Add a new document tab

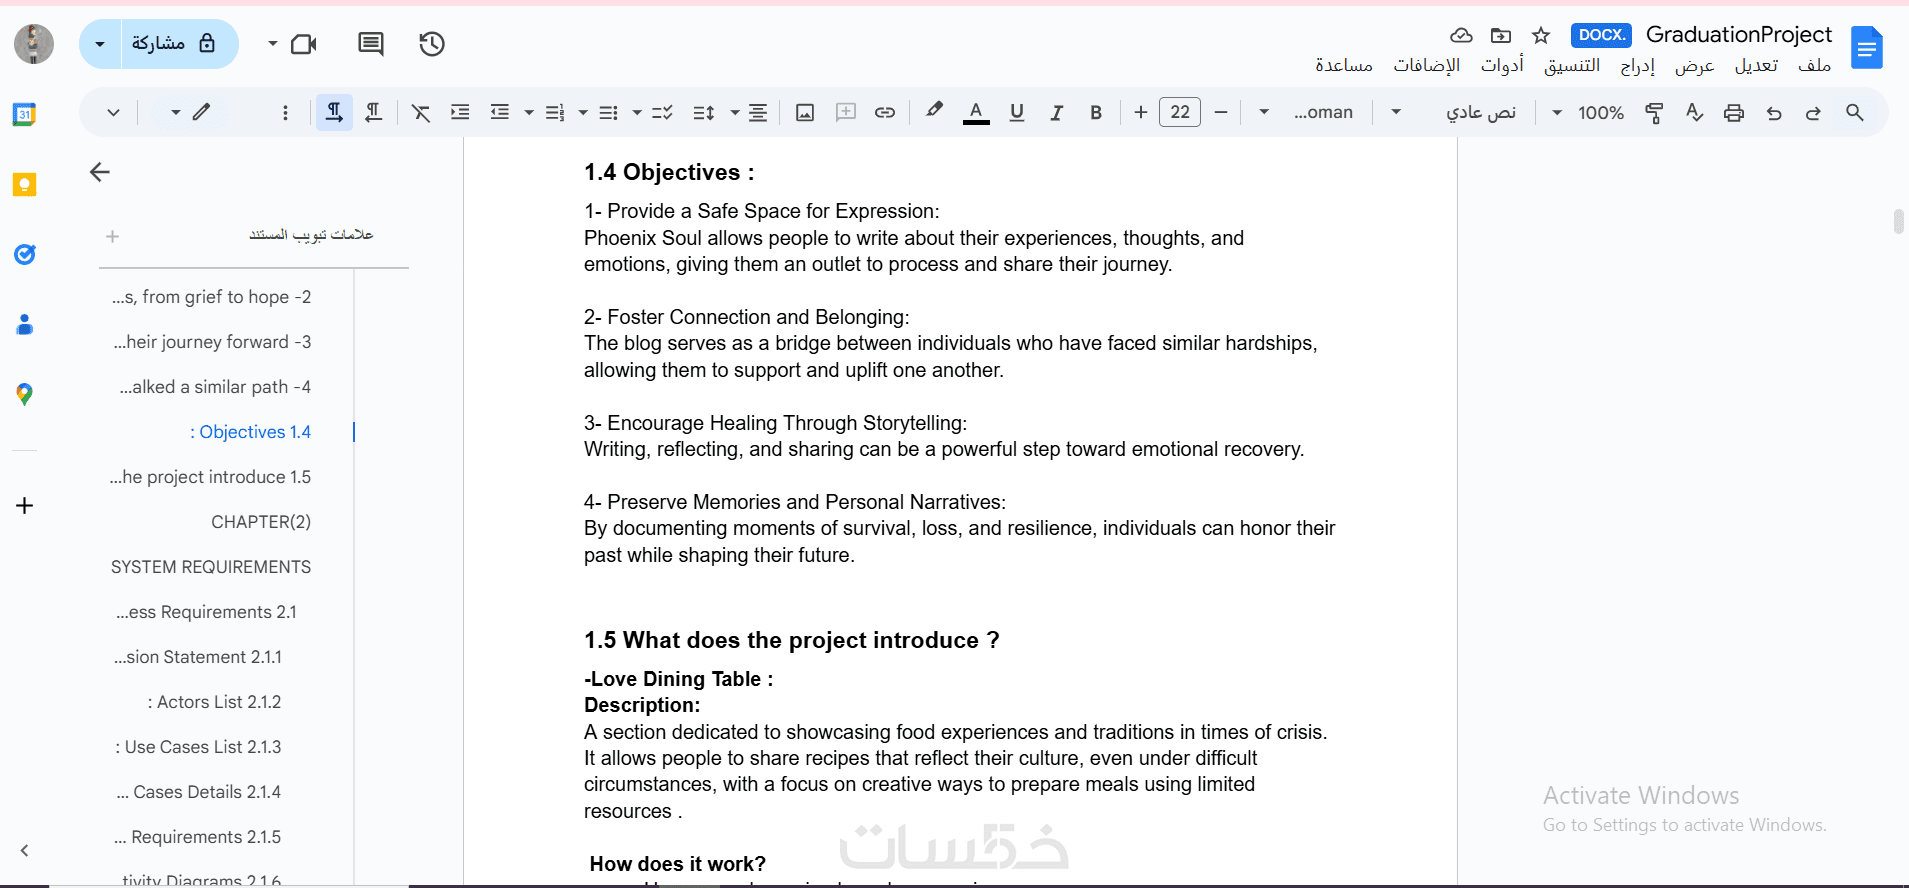(x=112, y=236)
